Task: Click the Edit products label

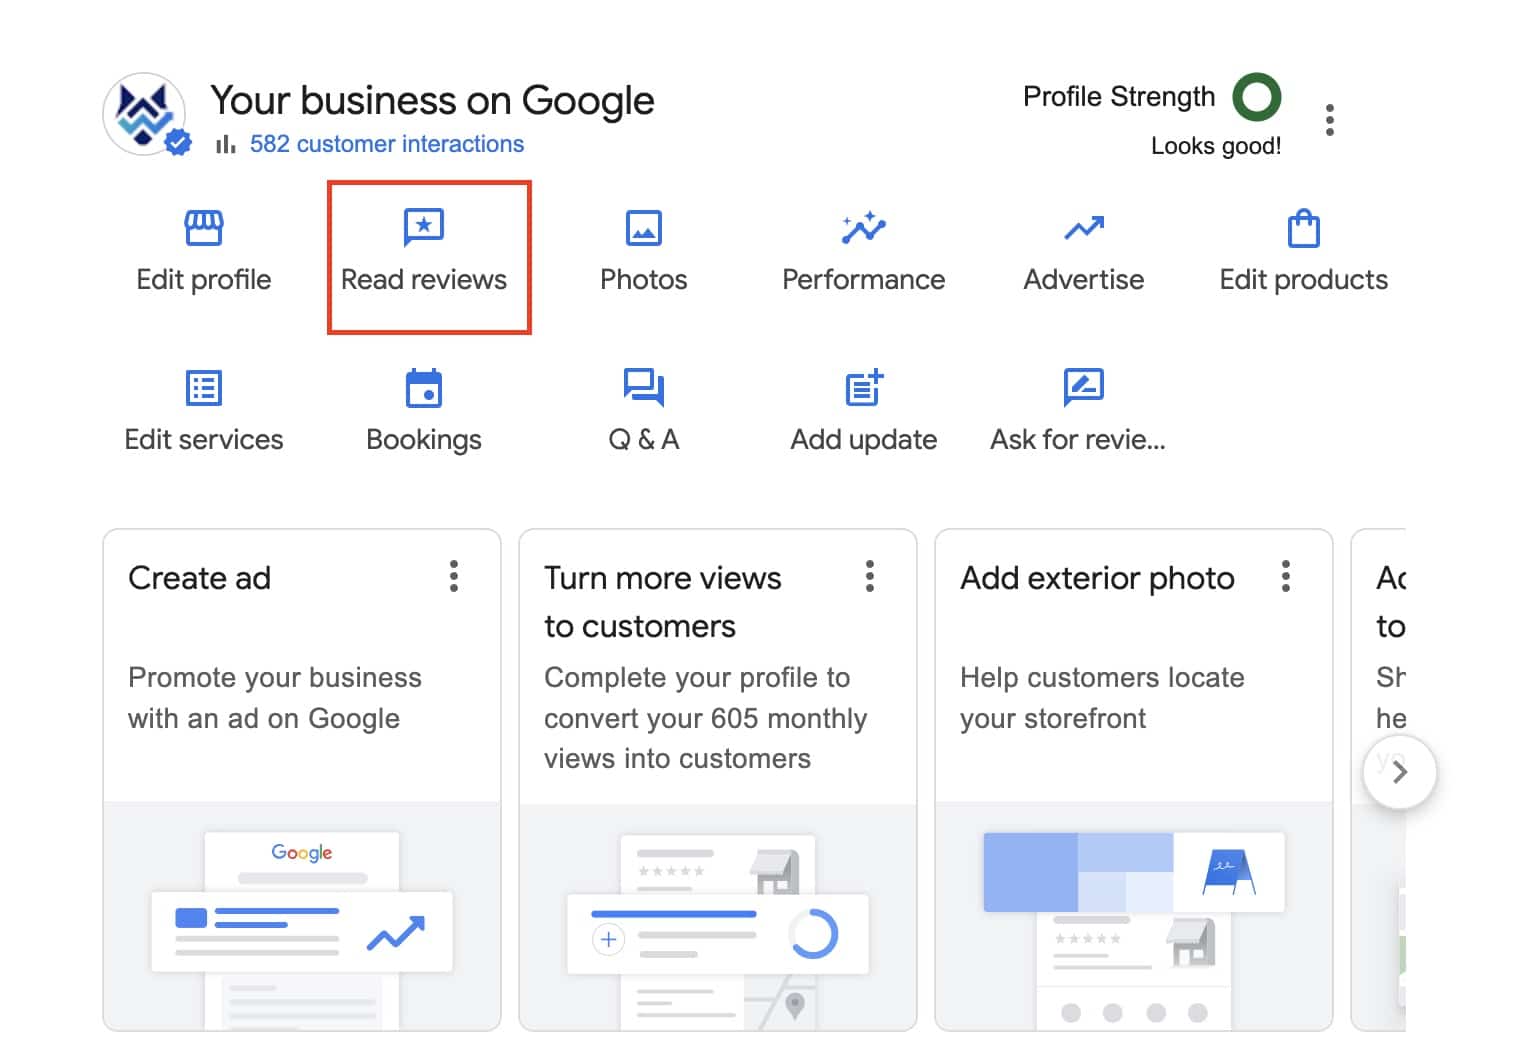Action: pyautogui.click(x=1303, y=279)
